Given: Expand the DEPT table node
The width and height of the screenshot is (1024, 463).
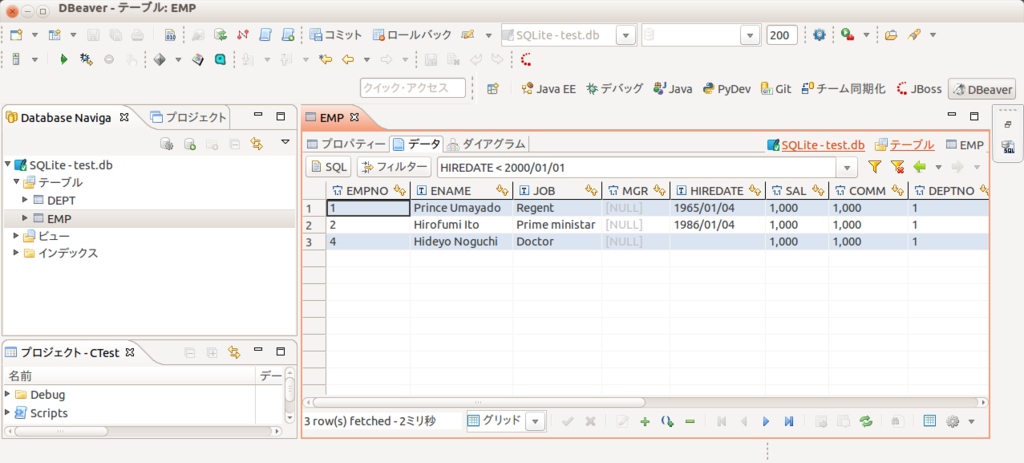Looking at the screenshot, I should click(x=25, y=199).
